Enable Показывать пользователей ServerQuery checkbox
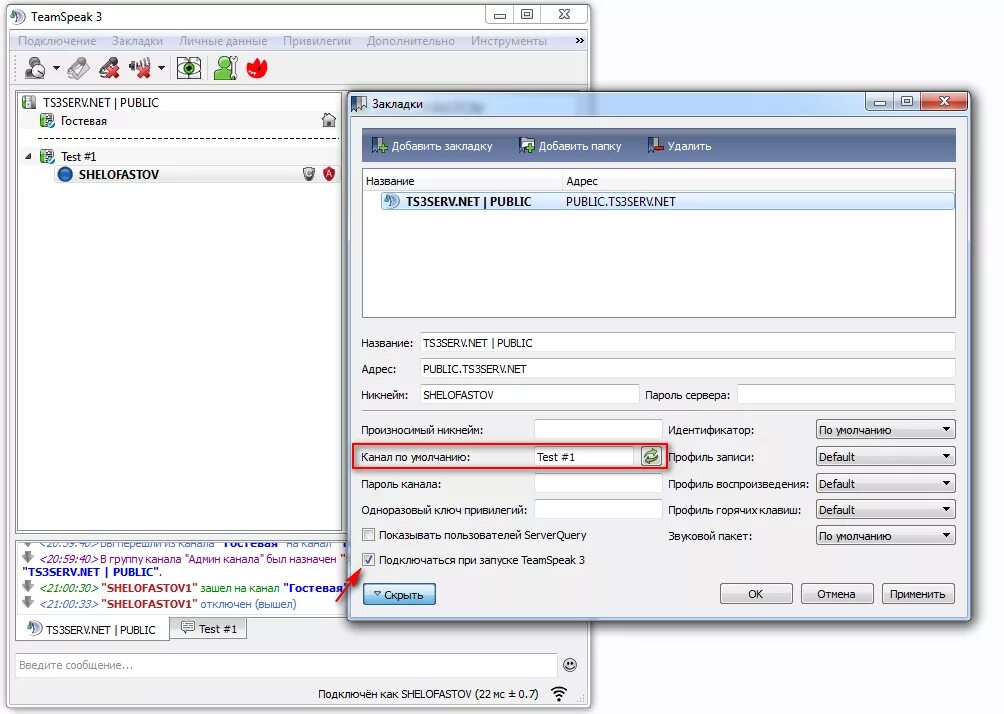This screenshot has height=714, width=1004. (369, 535)
